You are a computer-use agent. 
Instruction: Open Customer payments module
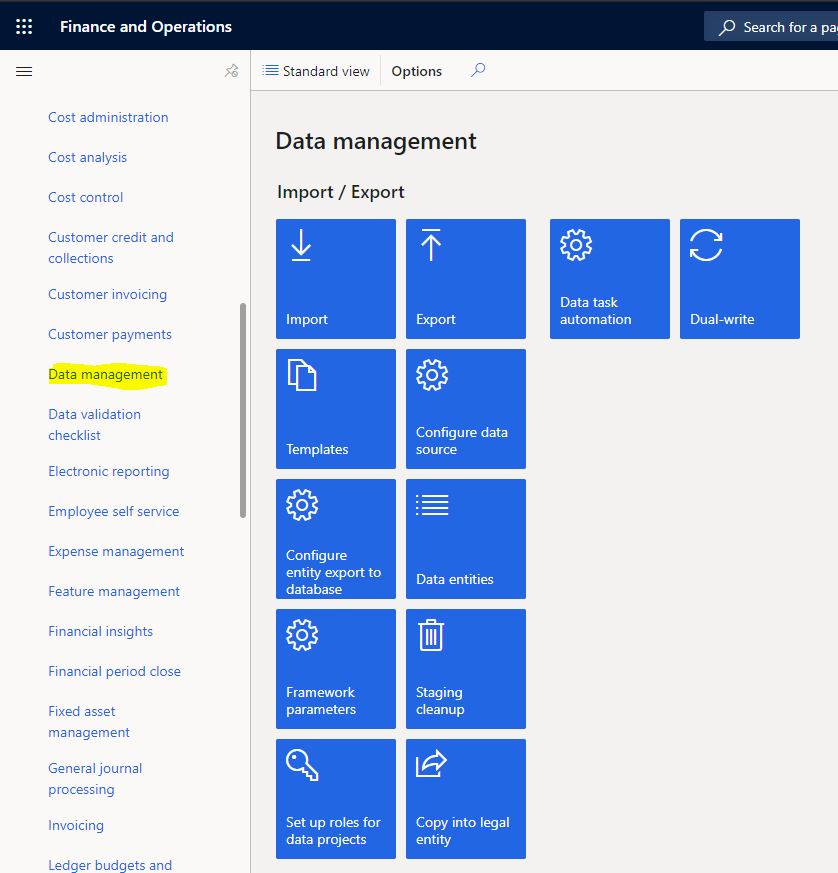coord(110,335)
